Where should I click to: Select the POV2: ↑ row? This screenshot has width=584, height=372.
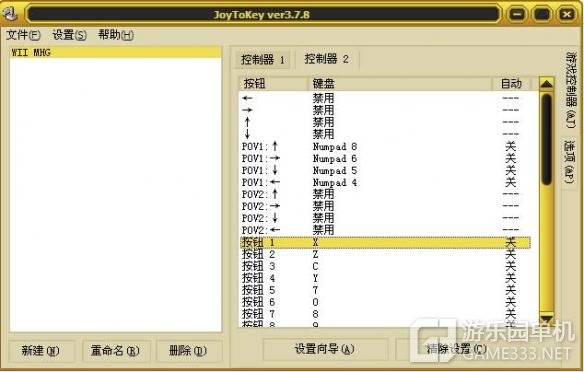(x=385, y=194)
